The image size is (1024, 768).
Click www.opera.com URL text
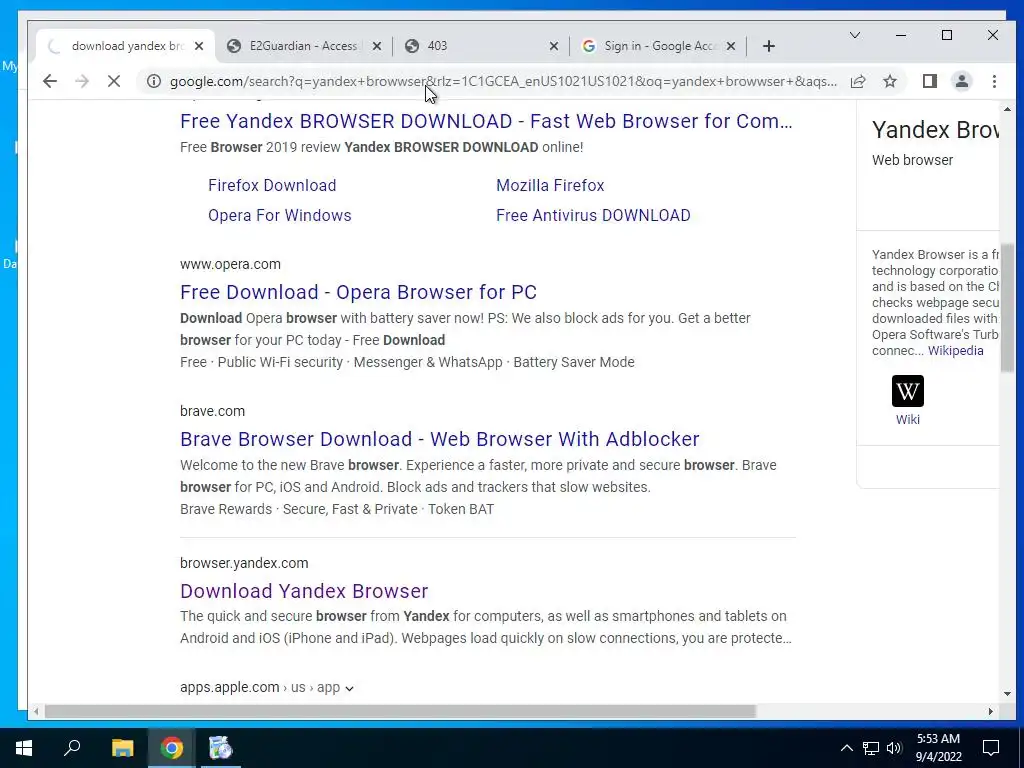pyautogui.click(x=231, y=264)
